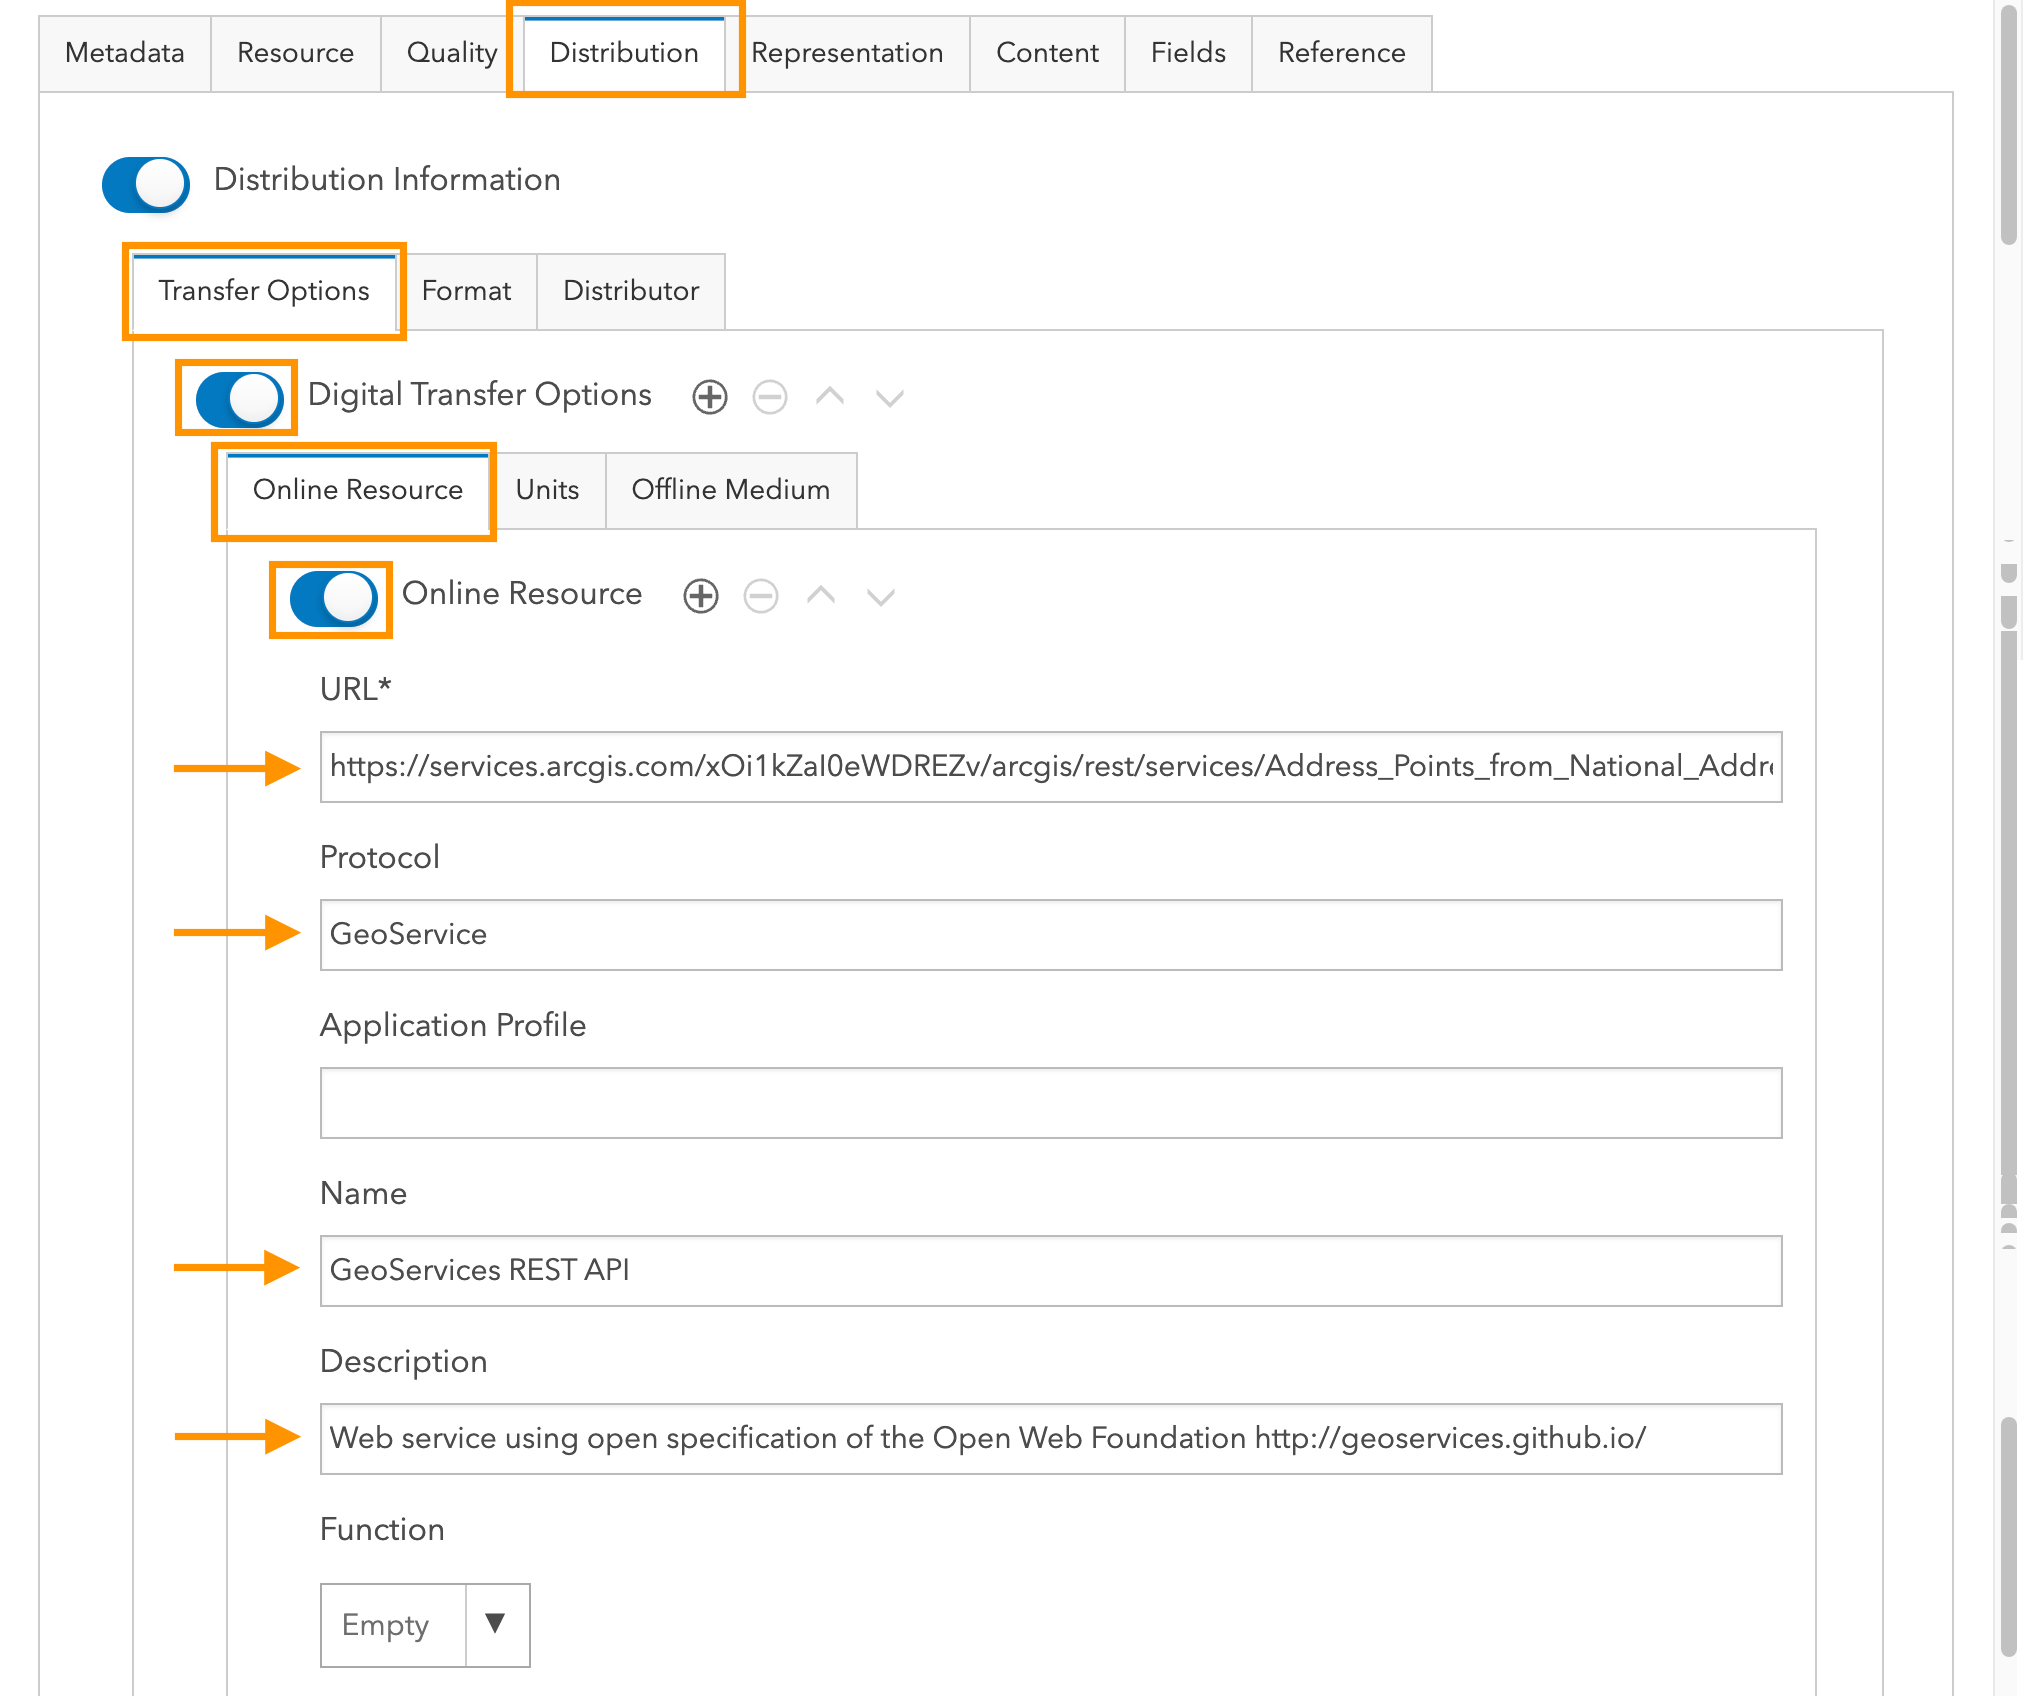The image size is (2042, 1696).
Task: Remove the current Digital Transfer Options entry
Action: pos(769,397)
